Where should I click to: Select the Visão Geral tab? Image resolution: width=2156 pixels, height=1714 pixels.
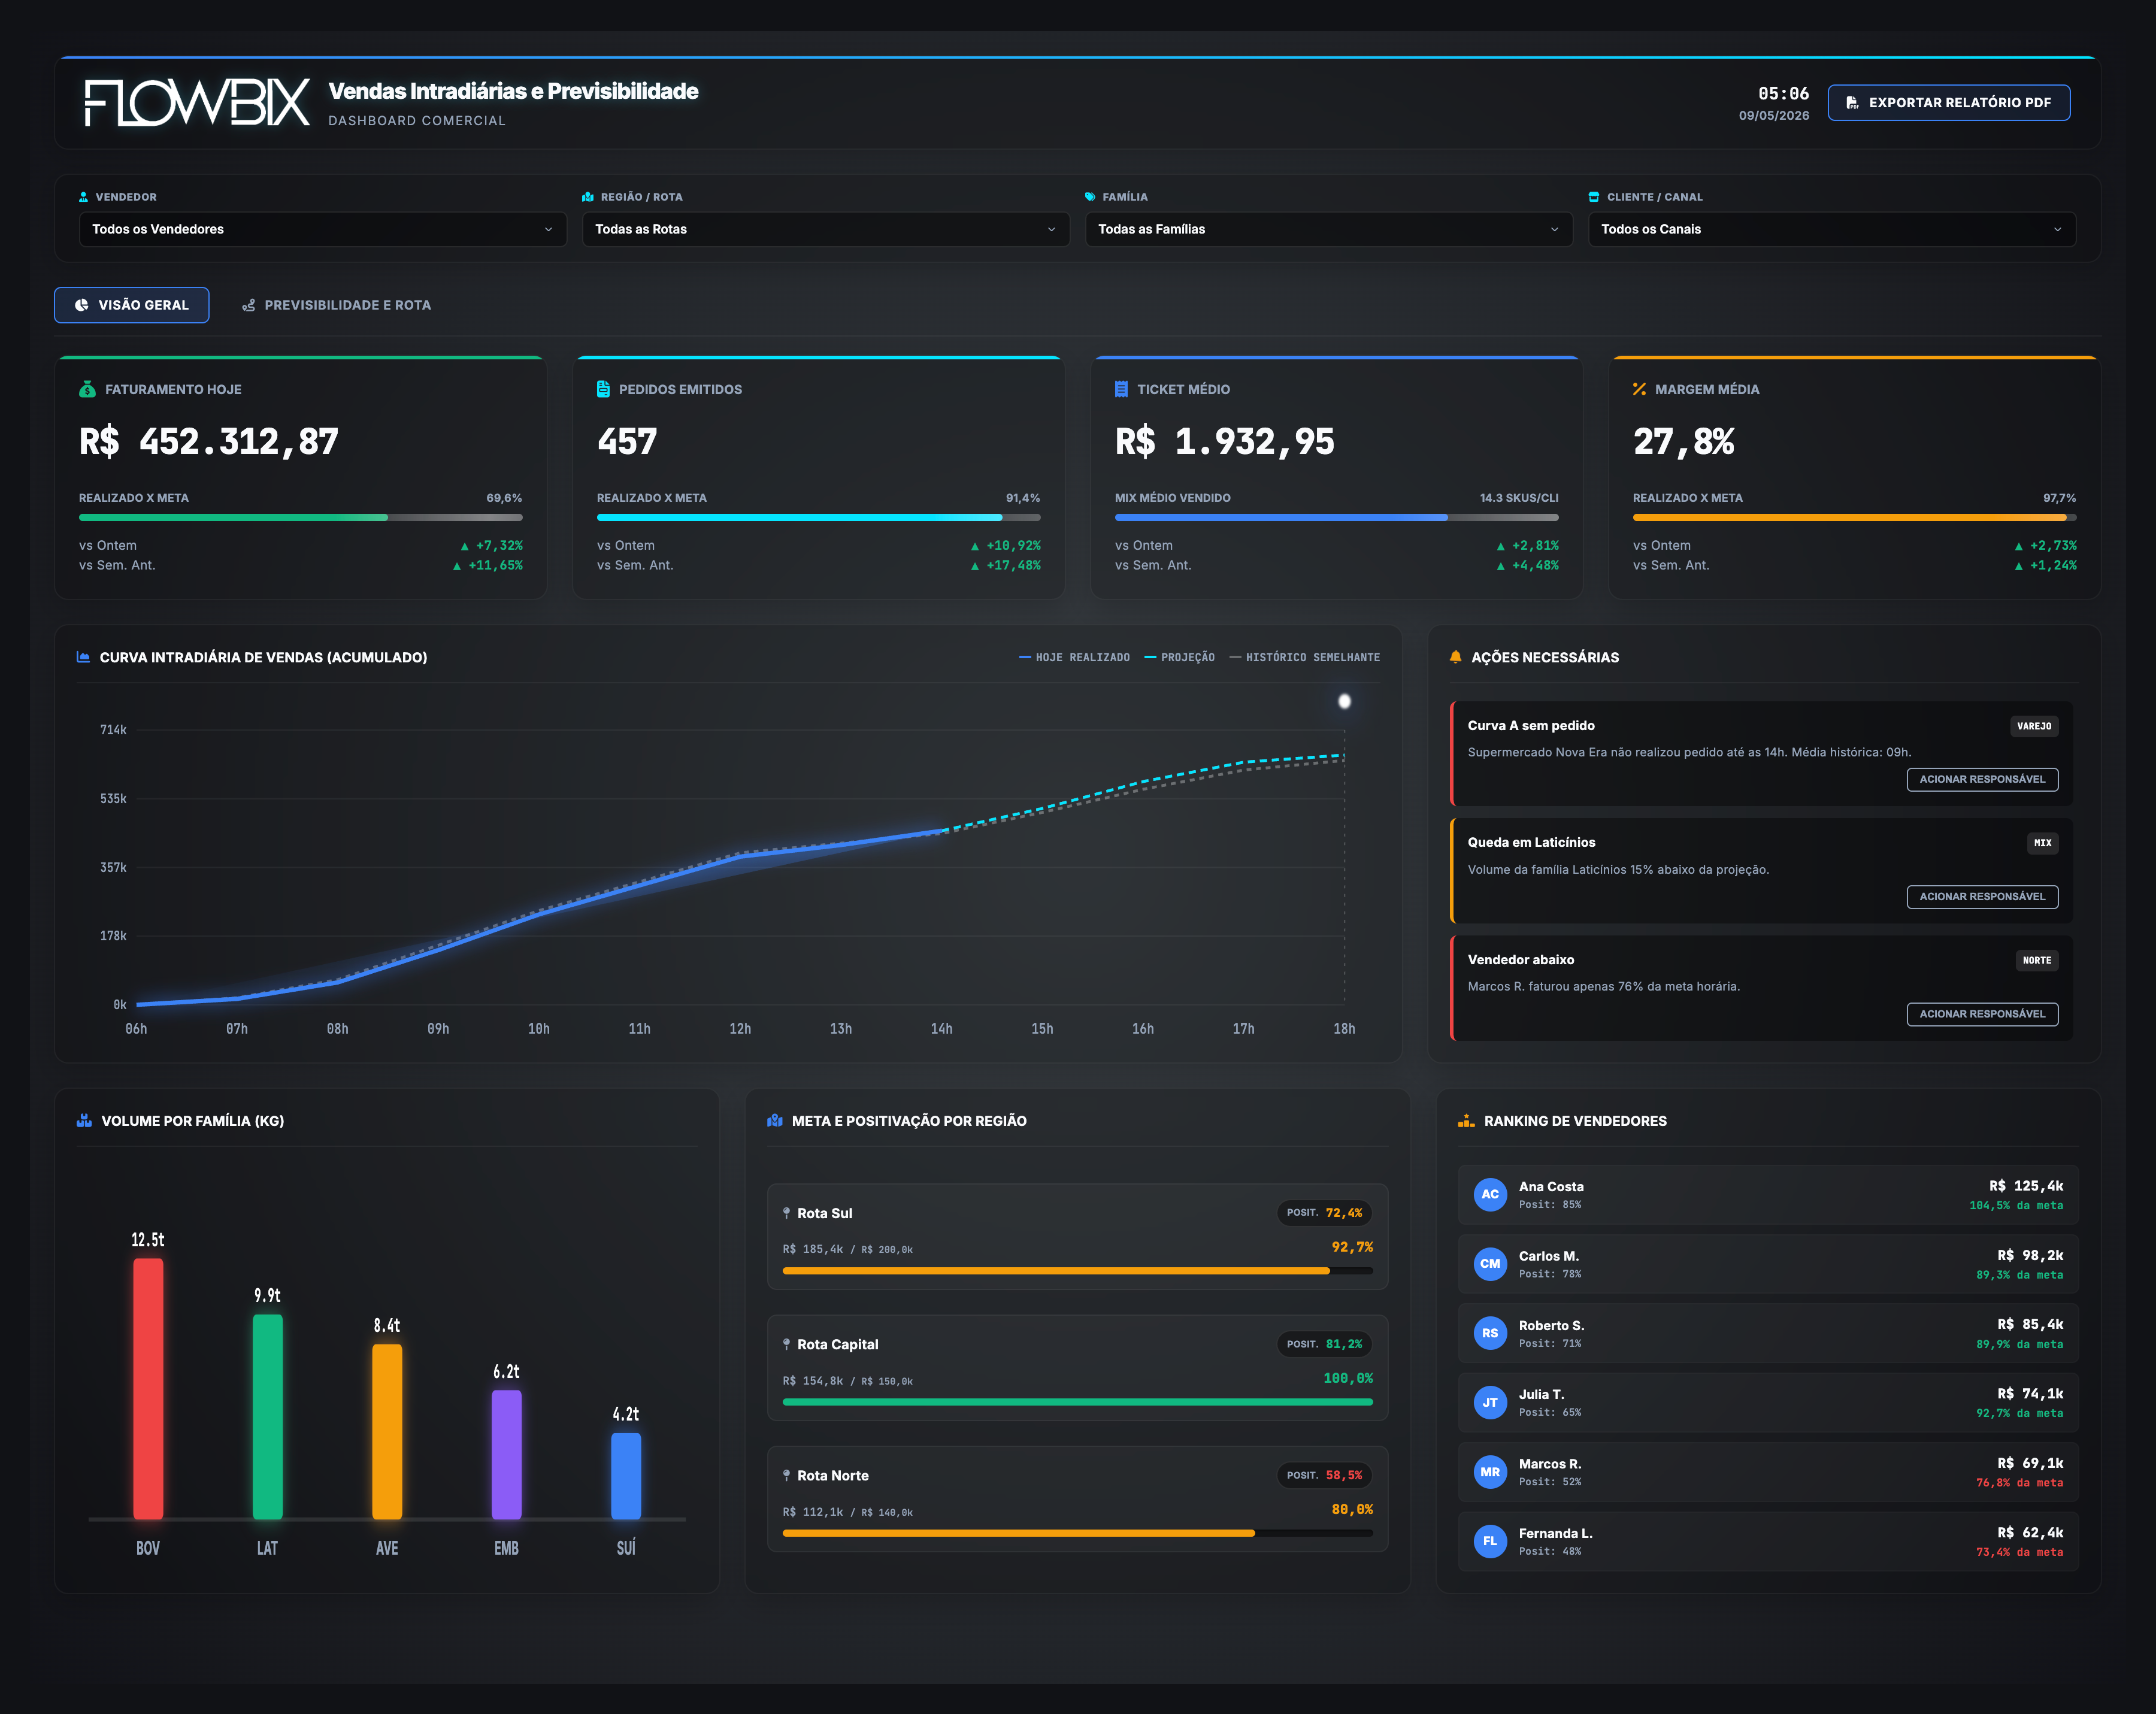pyautogui.click(x=132, y=305)
